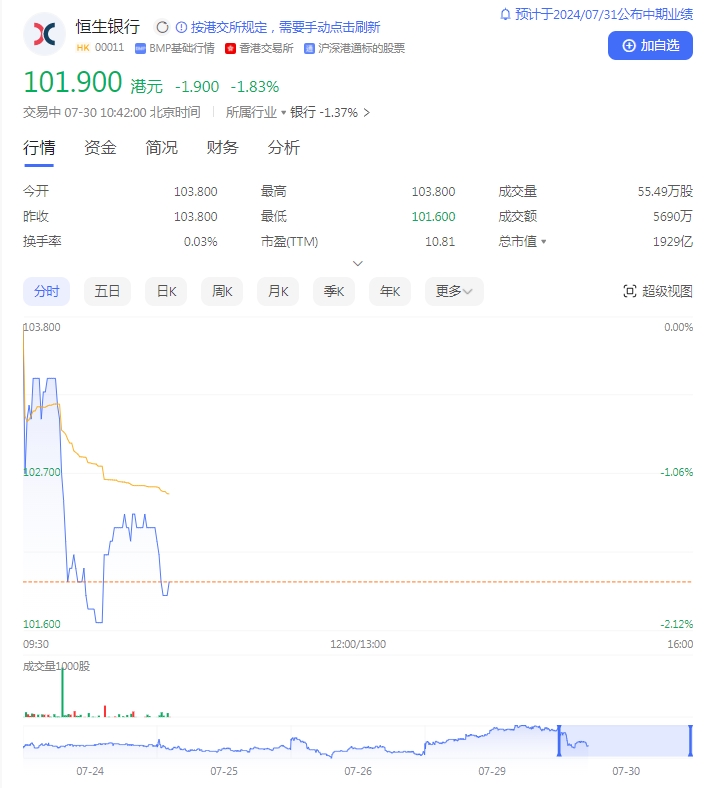Click the 12:00/13:00 axis label

tap(358, 644)
